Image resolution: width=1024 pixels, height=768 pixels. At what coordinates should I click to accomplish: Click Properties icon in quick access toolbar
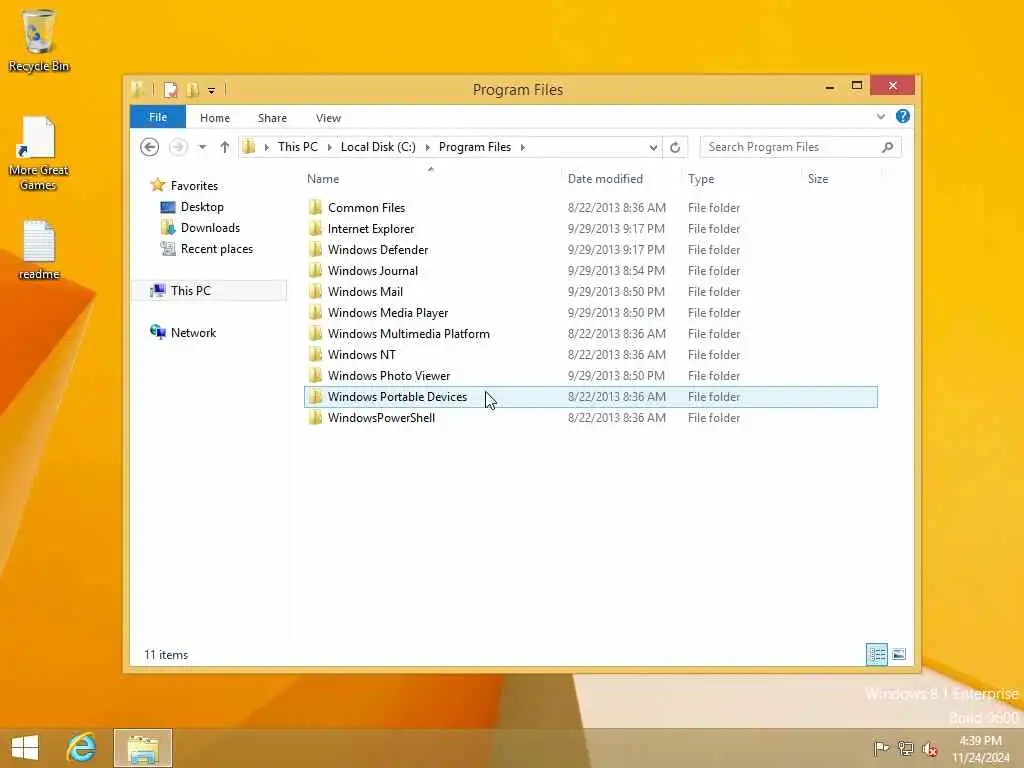coord(170,89)
